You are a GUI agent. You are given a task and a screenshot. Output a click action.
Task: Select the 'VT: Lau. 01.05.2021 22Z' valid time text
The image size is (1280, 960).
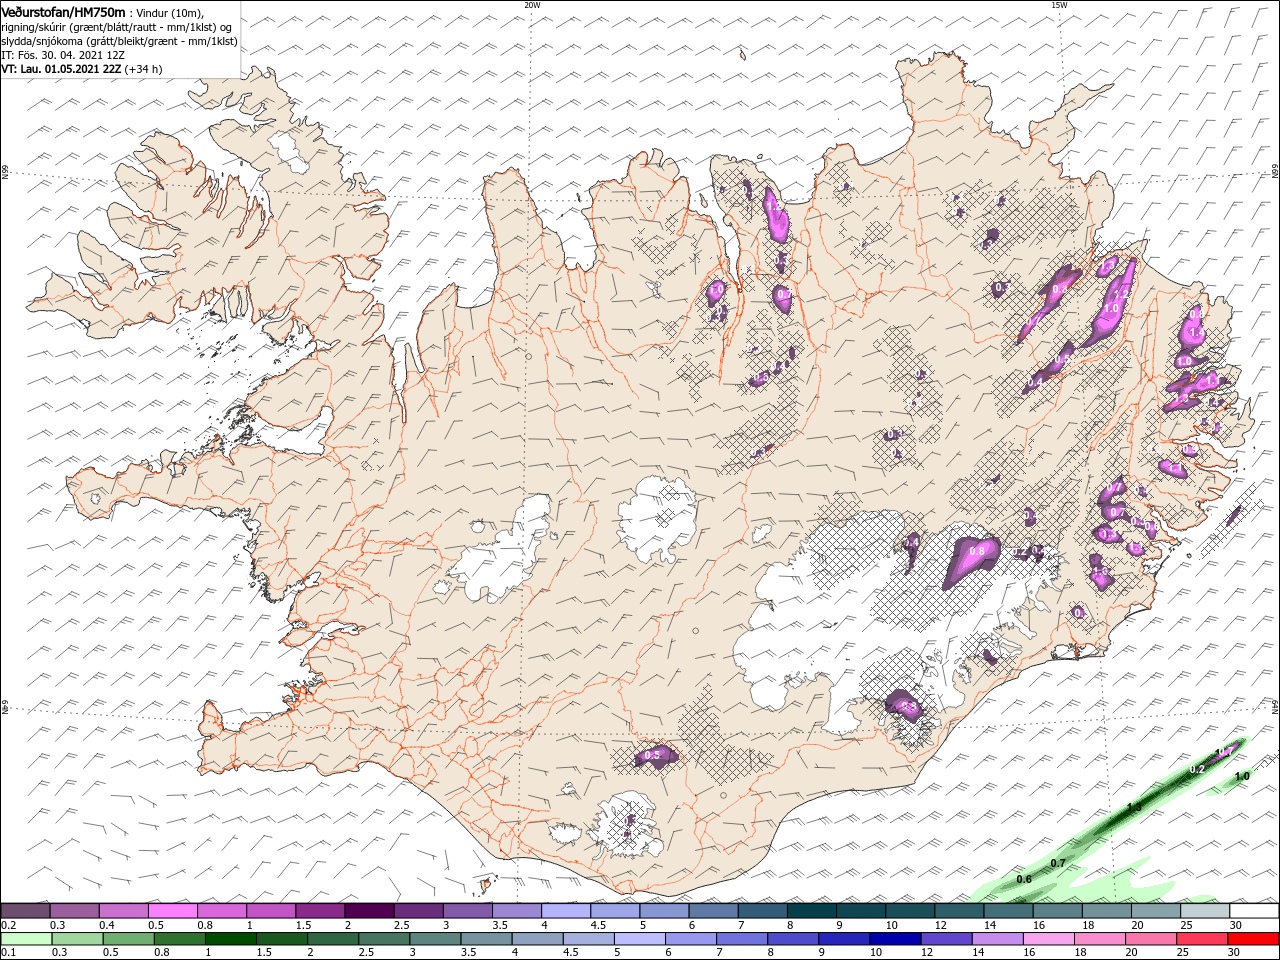coord(61,69)
